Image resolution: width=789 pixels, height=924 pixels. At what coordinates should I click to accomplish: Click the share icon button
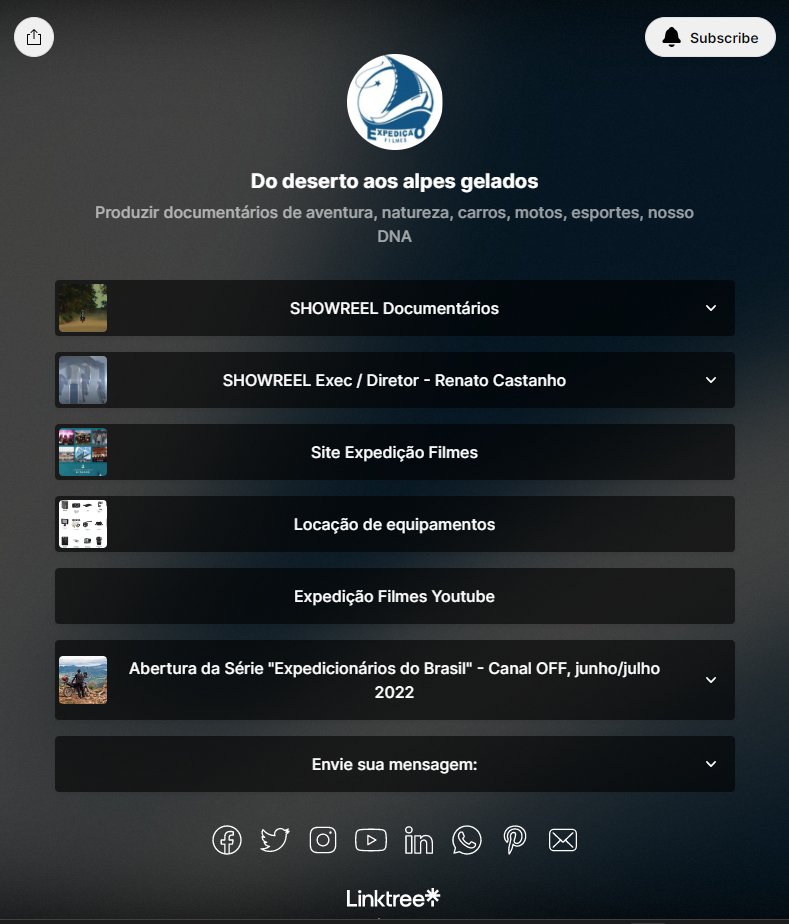[34, 37]
